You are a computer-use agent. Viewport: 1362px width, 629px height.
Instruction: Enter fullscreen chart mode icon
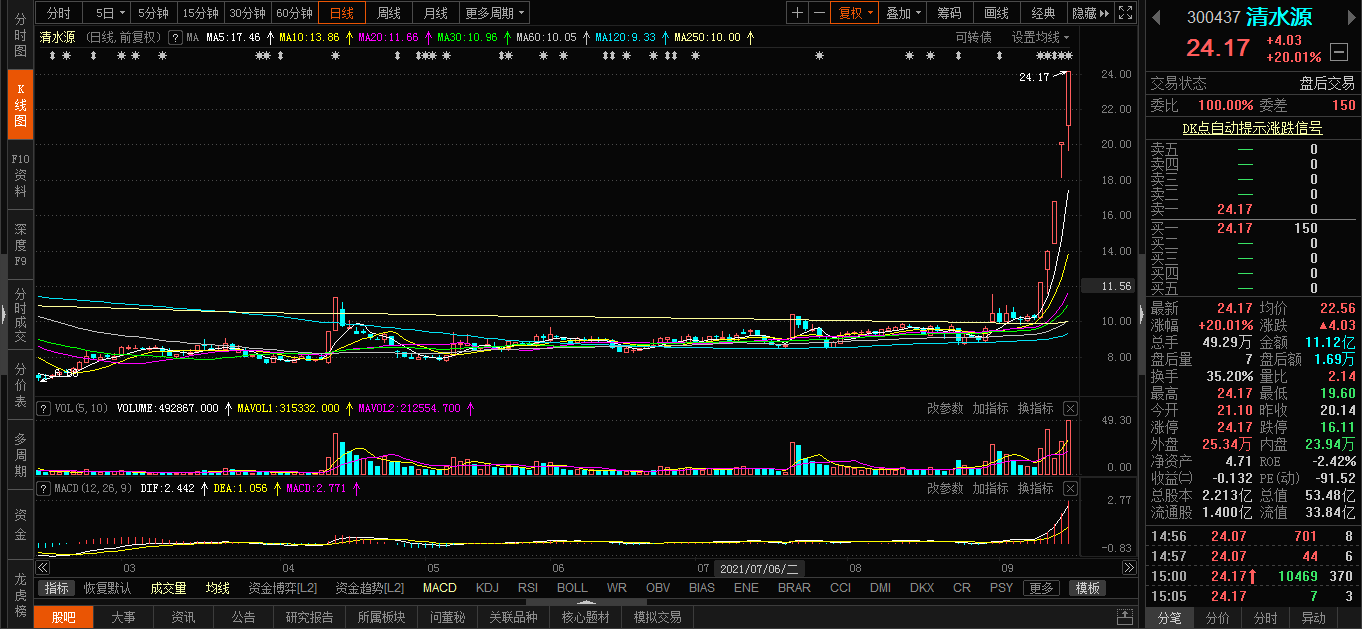coord(1125,13)
